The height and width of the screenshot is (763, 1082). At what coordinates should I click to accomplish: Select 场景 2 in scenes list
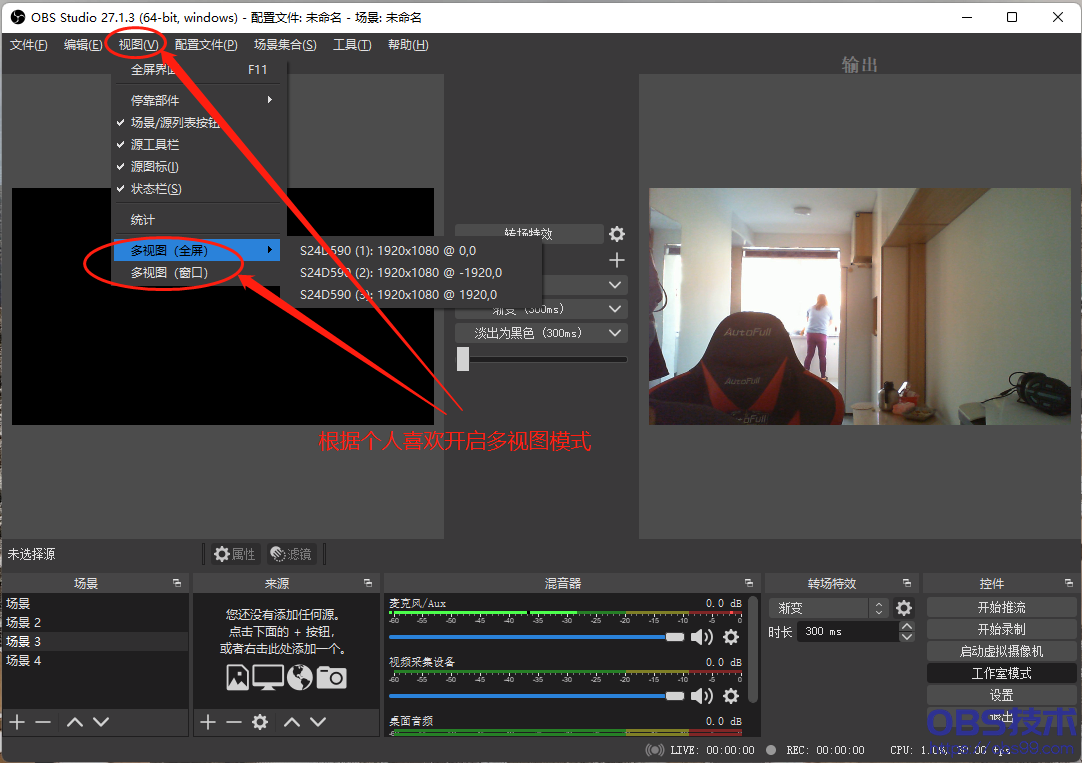pos(24,622)
